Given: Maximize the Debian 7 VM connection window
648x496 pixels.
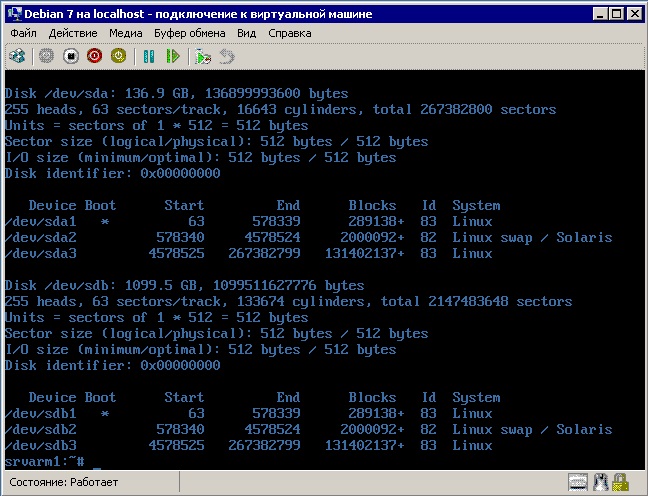Looking at the screenshot, I should [617, 14].
